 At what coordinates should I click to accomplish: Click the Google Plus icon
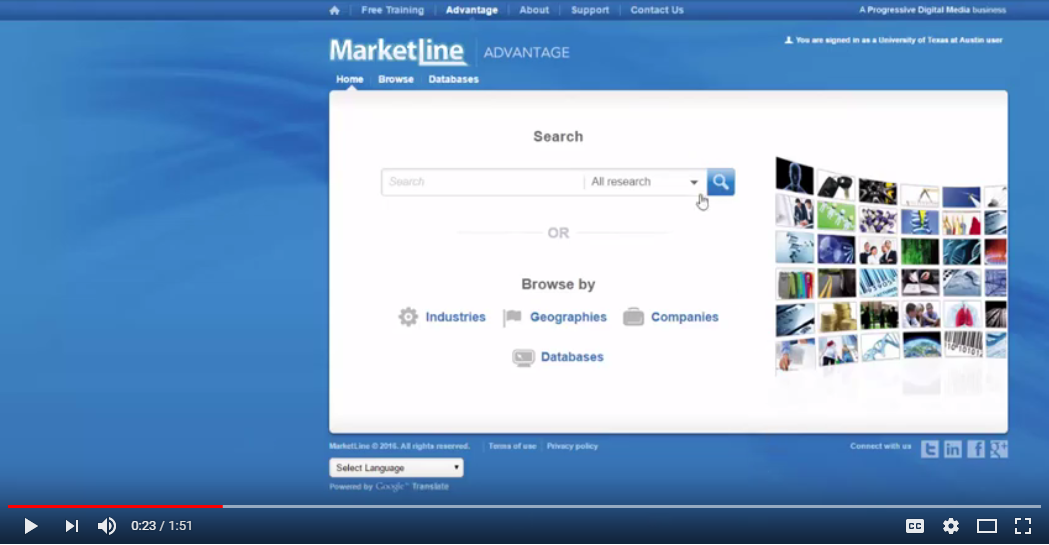click(x=999, y=449)
